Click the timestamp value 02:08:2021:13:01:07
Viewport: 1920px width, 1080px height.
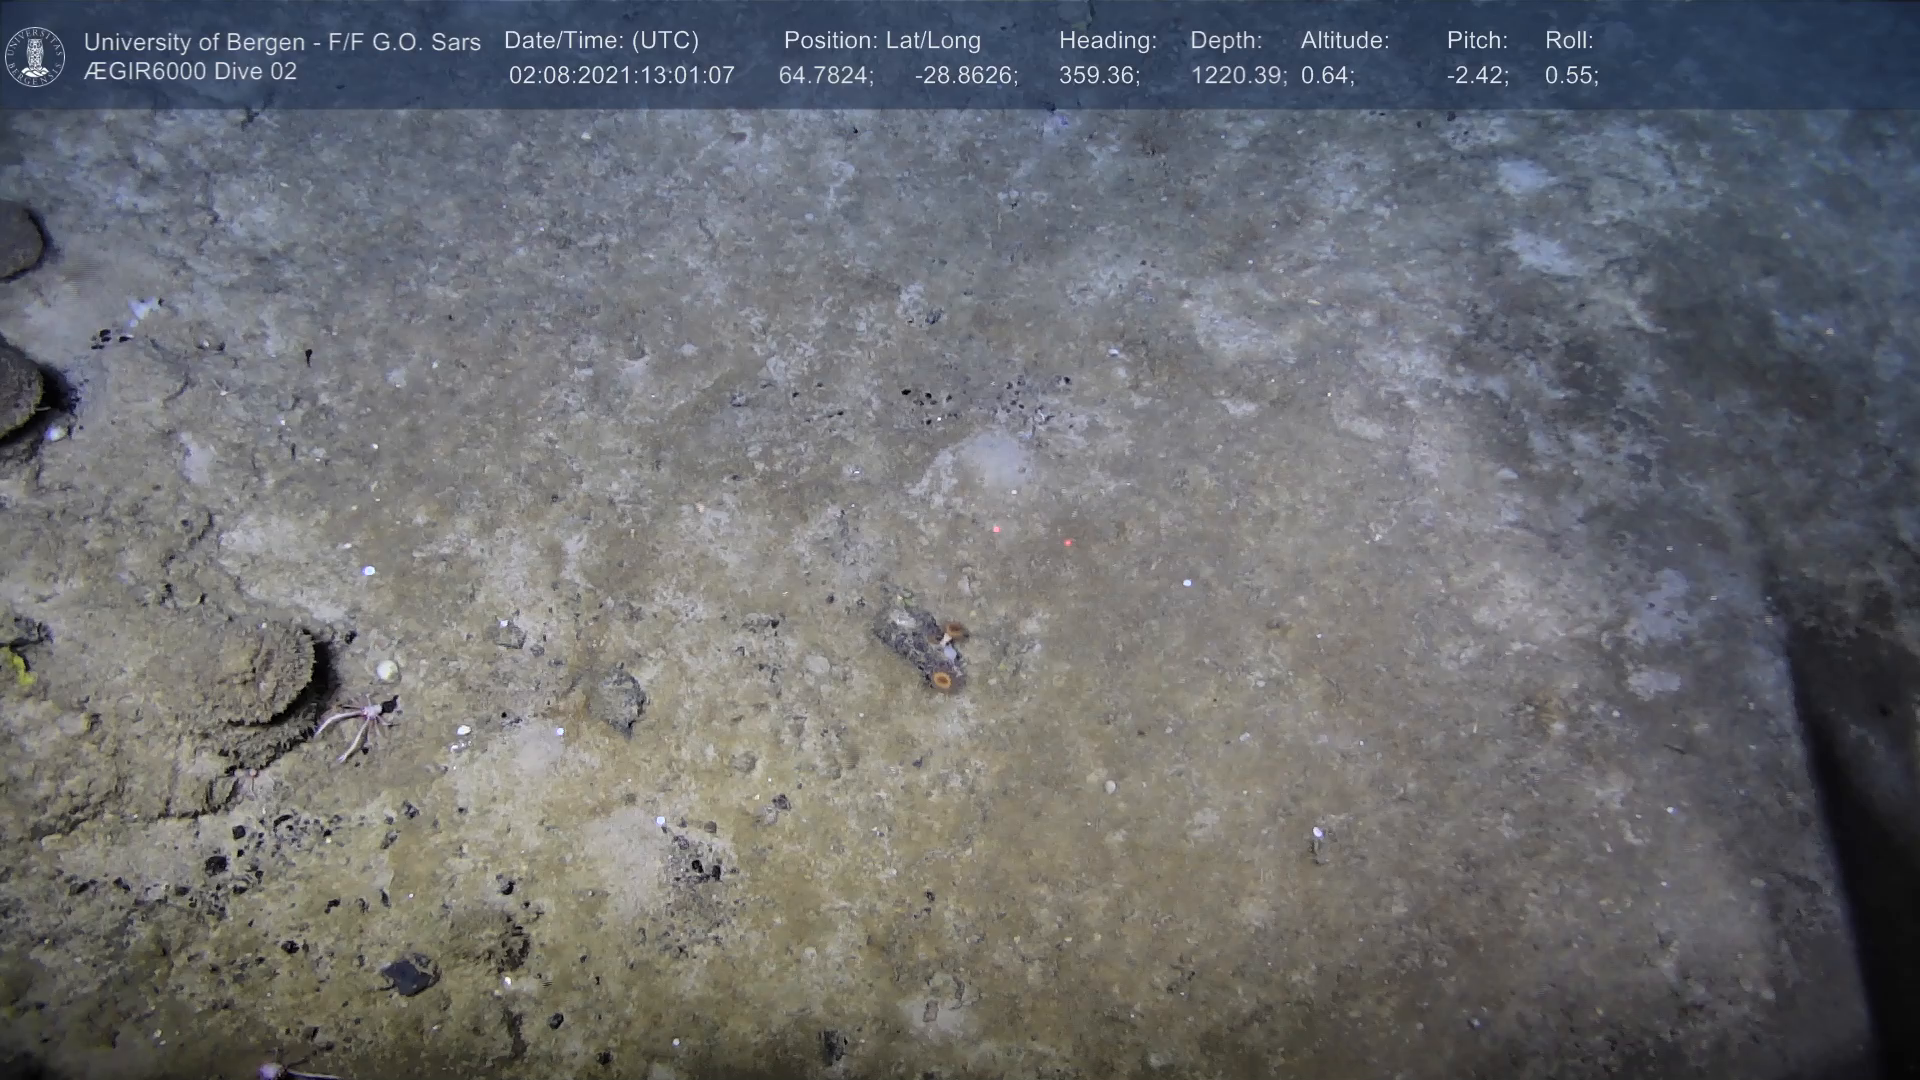point(621,76)
